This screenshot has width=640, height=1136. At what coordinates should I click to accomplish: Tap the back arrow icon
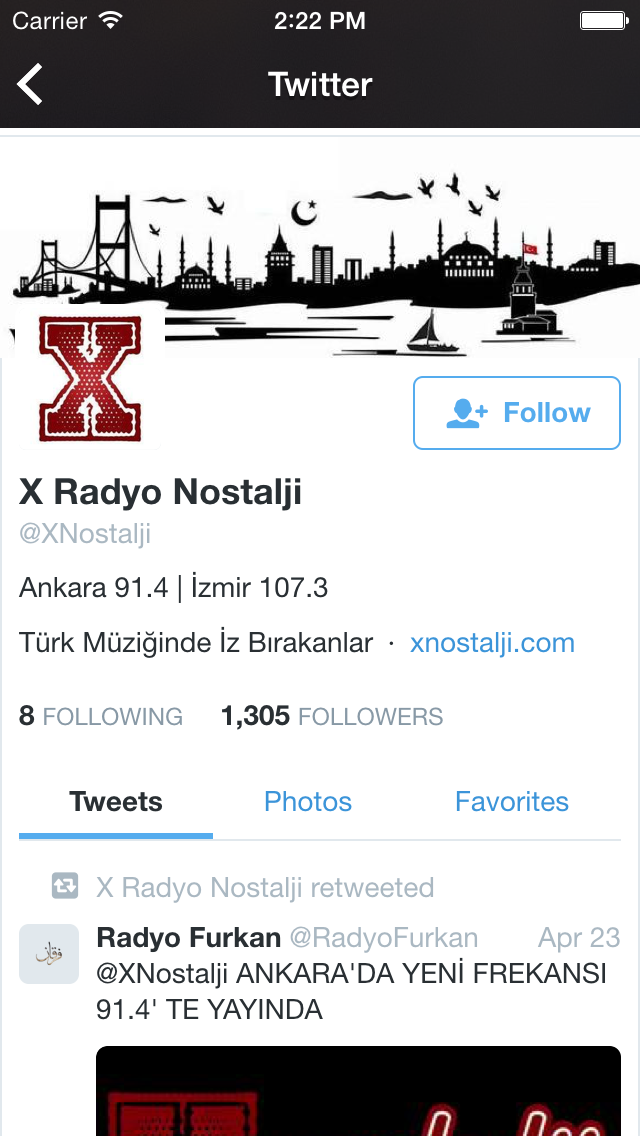(x=30, y=84)
